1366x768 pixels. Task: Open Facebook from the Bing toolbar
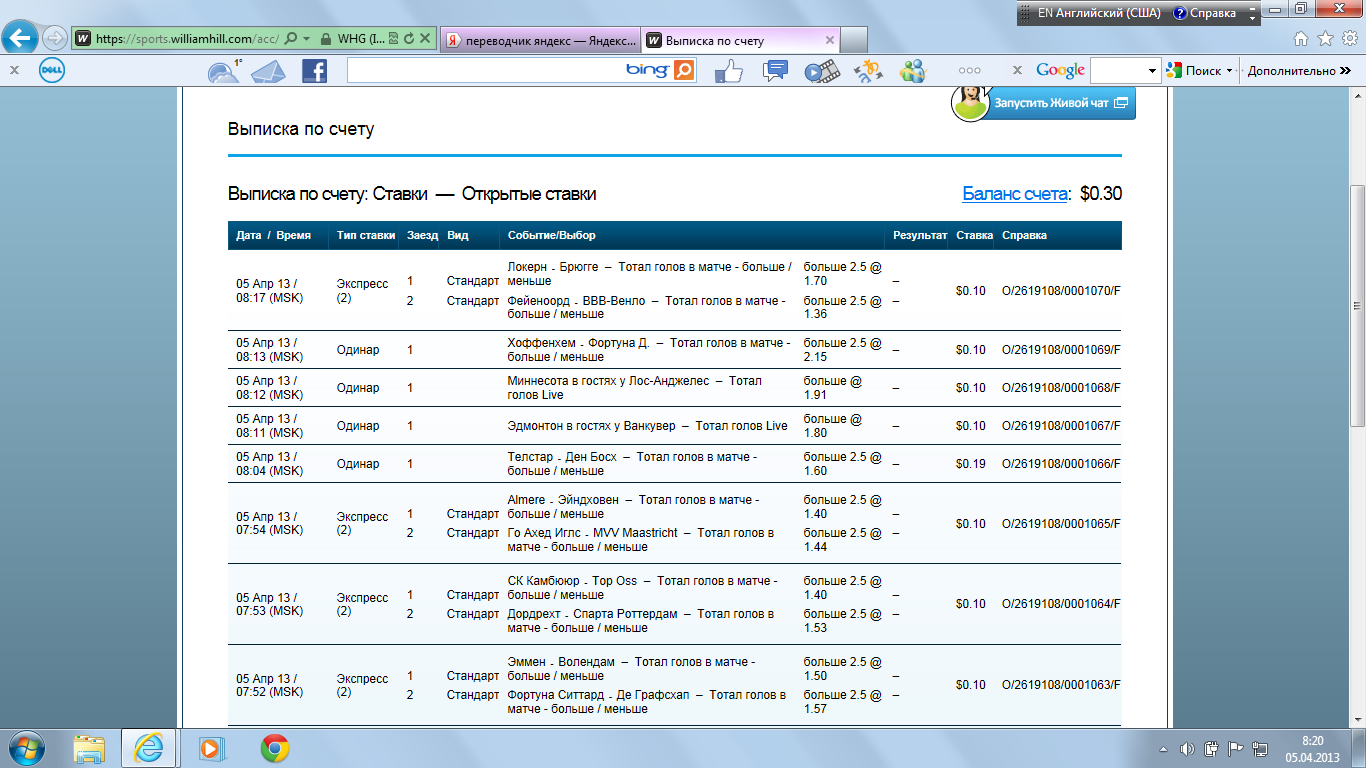[x=314, y=71]
